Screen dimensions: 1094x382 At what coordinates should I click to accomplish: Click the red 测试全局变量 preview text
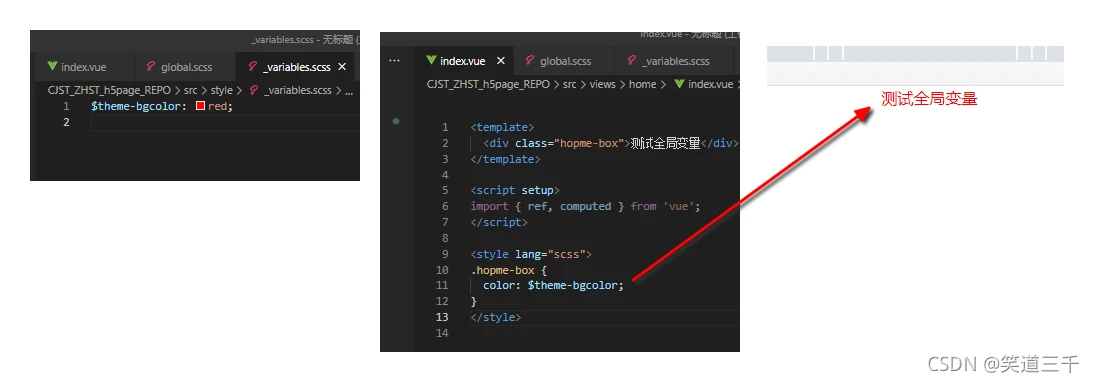929,99
